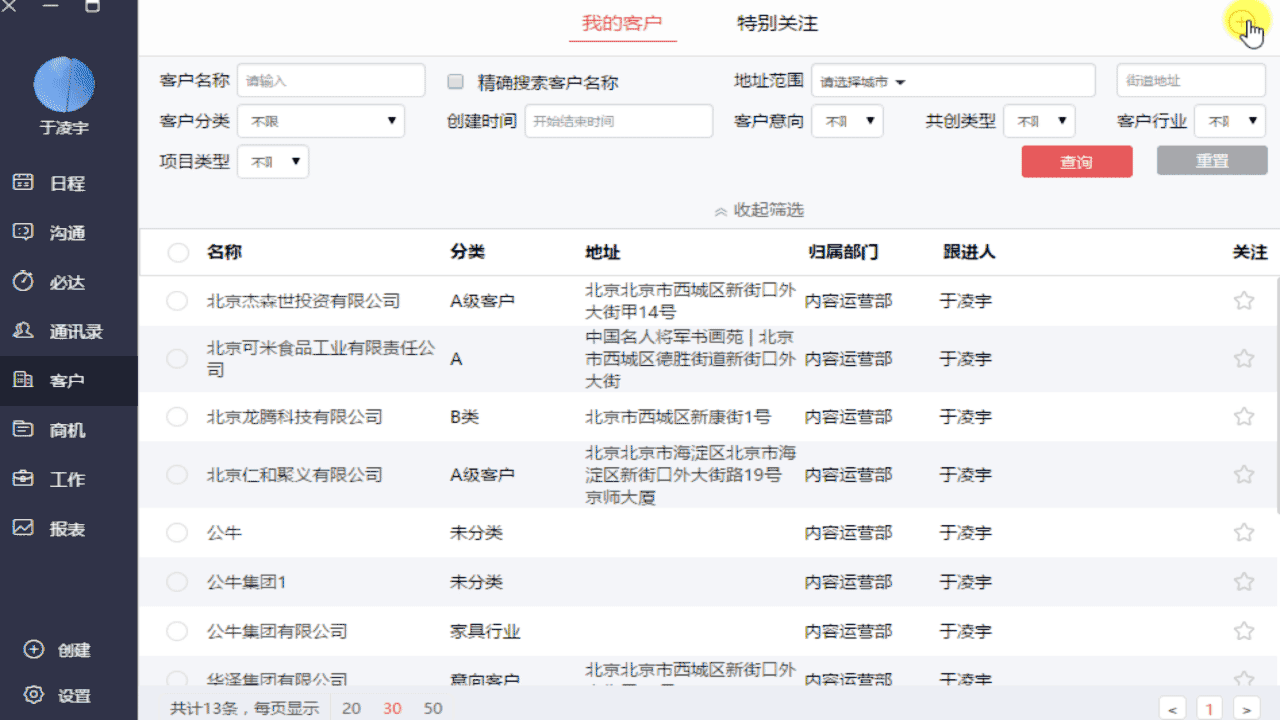
Task: Toggle the select-all circle in table header
Action: point(178,253)
